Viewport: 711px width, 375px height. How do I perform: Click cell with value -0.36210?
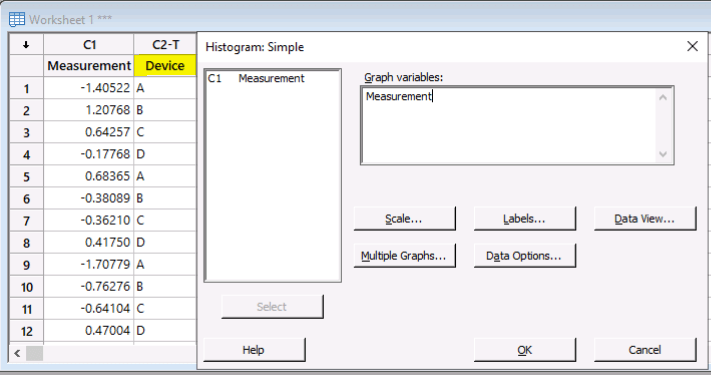[89, 221]
